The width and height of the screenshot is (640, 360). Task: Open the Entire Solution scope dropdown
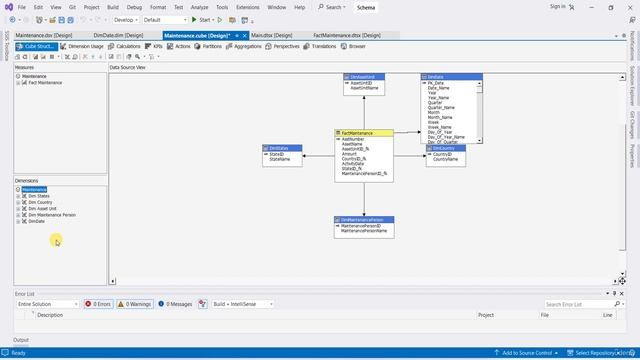pos(47,304)
